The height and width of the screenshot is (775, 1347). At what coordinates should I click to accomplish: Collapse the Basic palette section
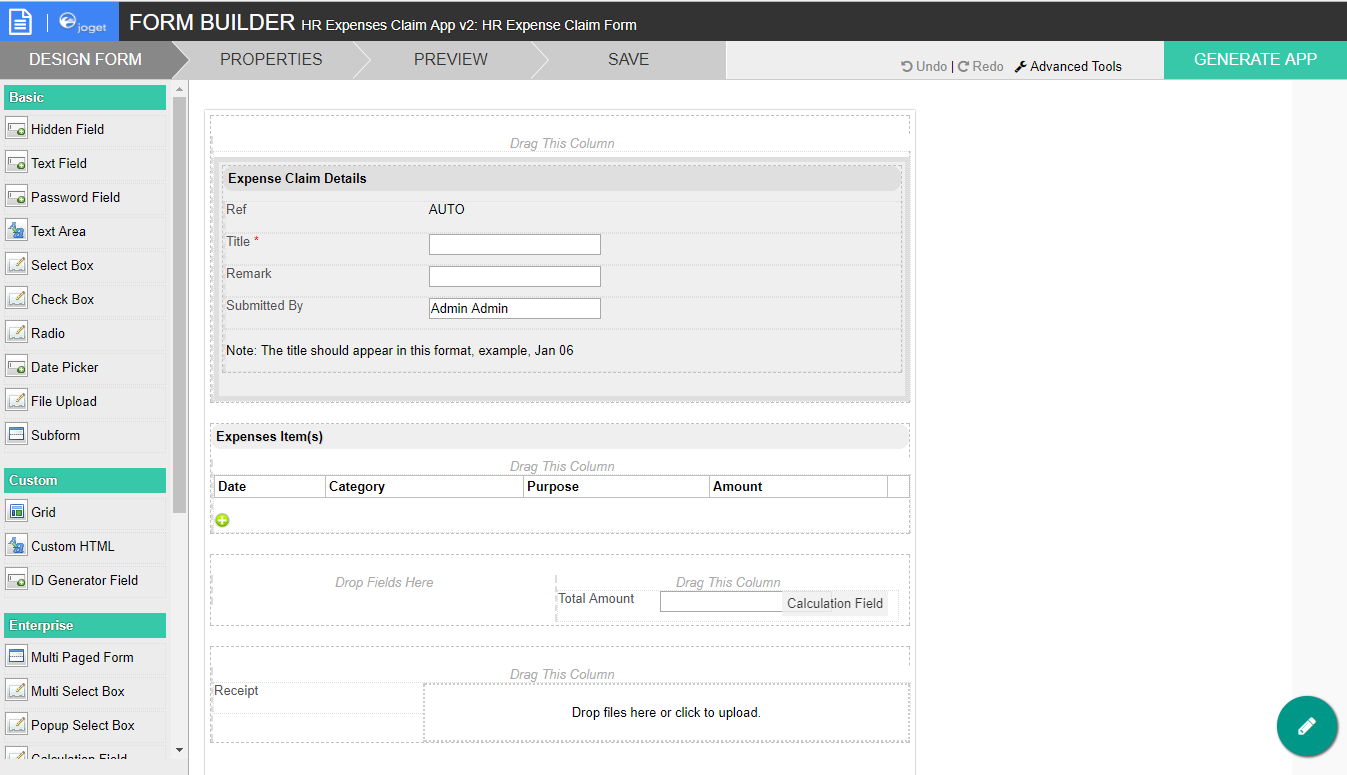pos(85,98)
